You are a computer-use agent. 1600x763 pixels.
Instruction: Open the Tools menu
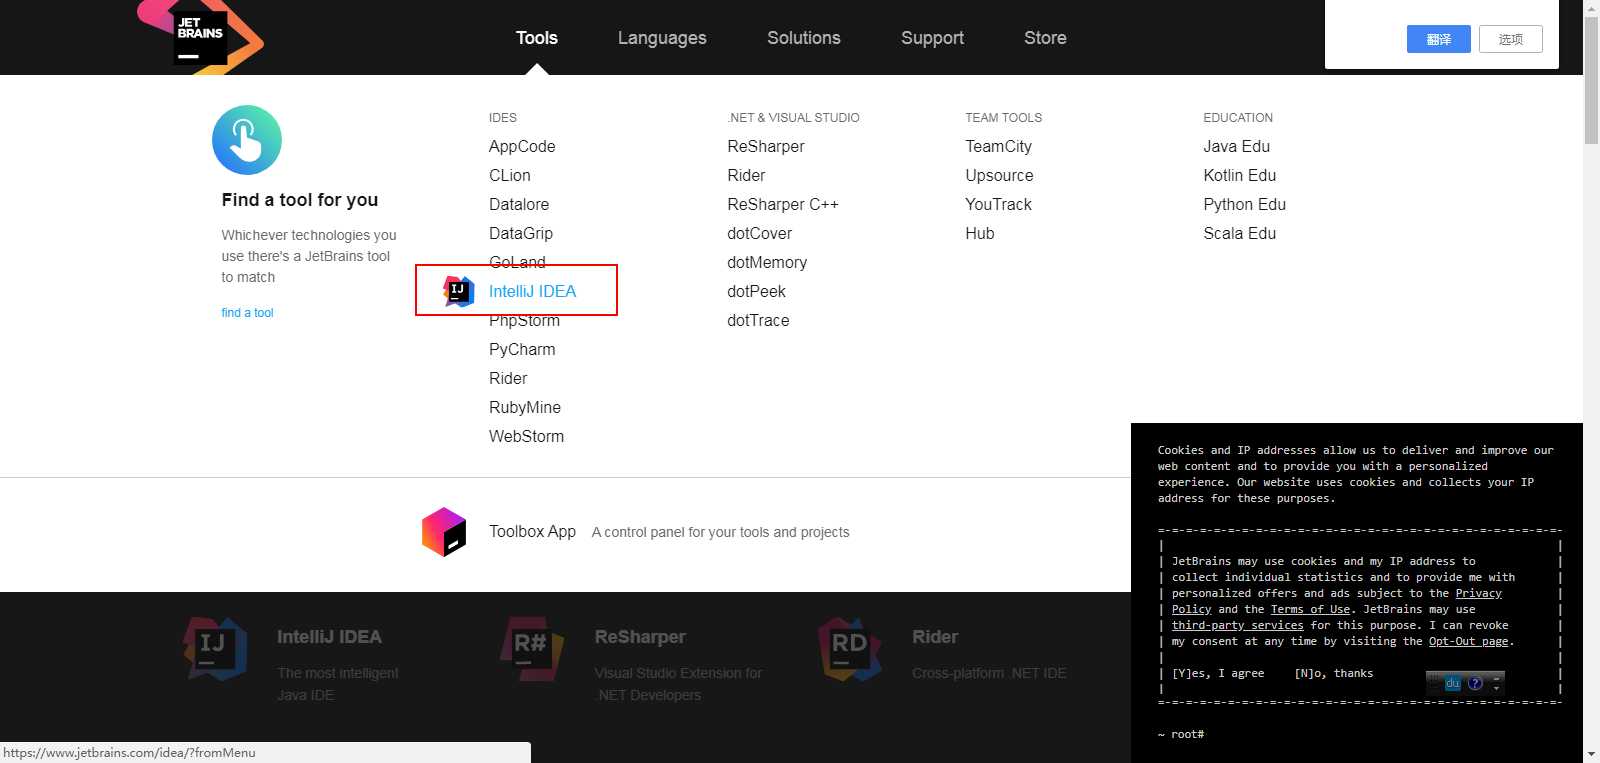click(537, 38)
